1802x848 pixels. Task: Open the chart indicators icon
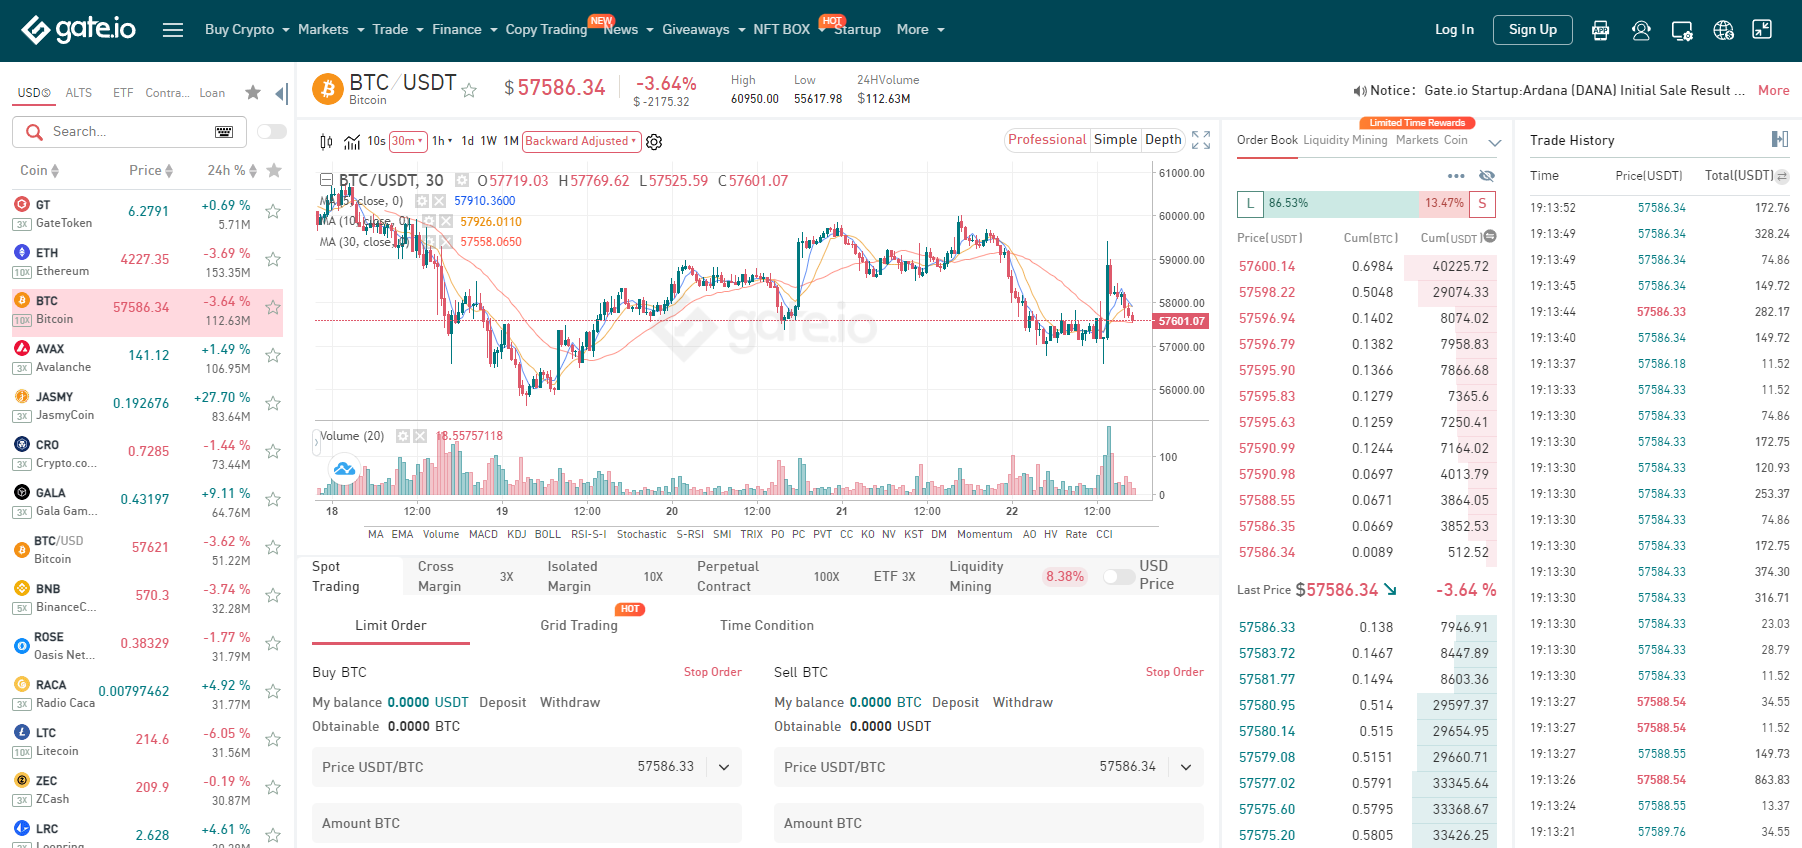(352, 142)
